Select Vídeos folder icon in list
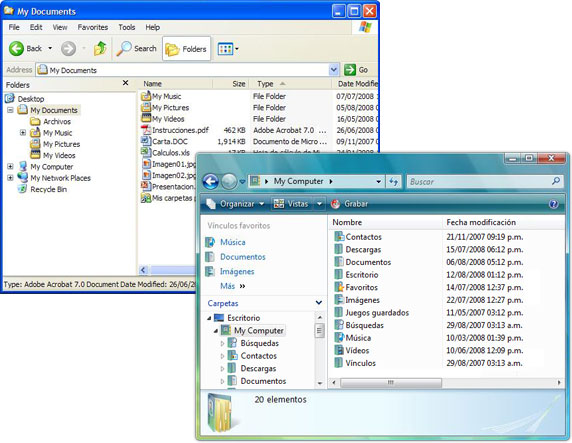This screenshot has height=443, width=572. tap(339, 350)
